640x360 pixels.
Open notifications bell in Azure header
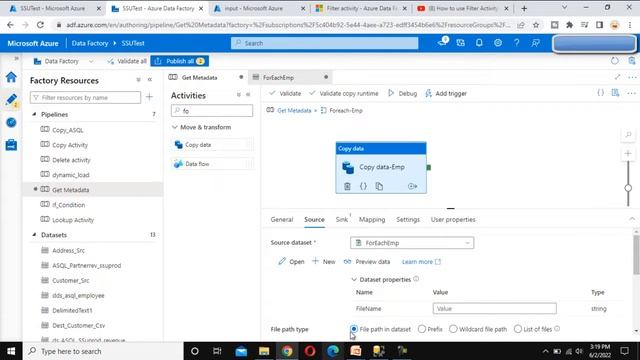click(479, 43)
